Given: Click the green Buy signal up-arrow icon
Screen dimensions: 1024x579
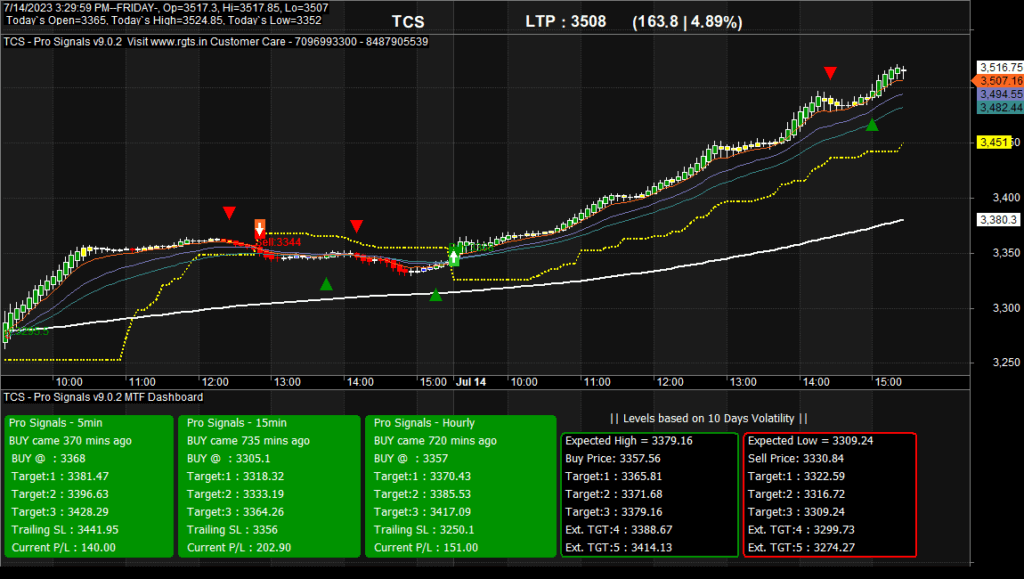Looking at the screenshot, I should click(454, 255).
